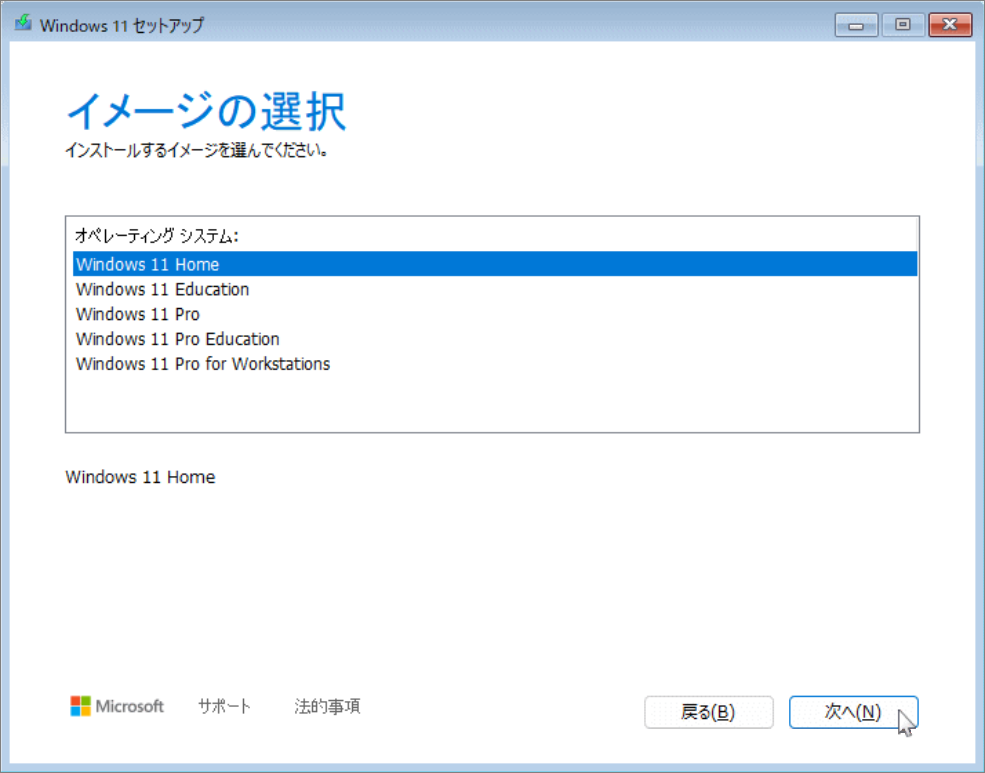The width and height of the screenshot is (985, 773).
Task: Click the Windows 11 Home text below the list
Action: tap(140, 477)
